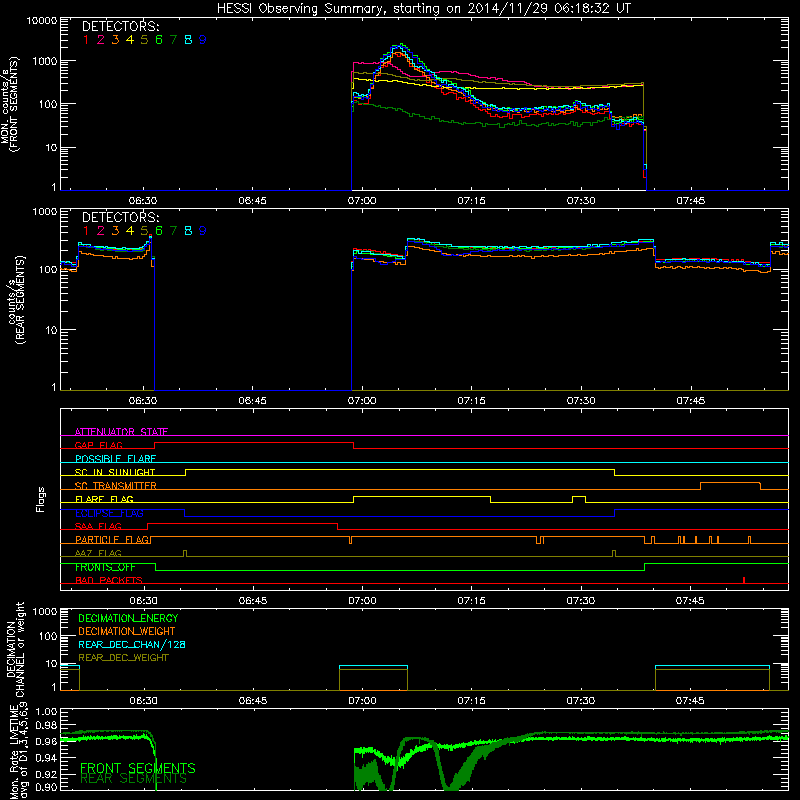Click detector 8 in the front segments legend

click(188, 40)
